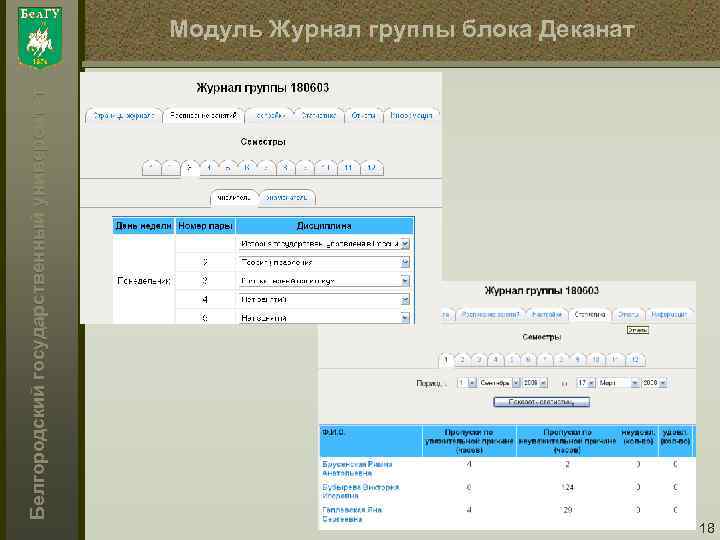Image resolution: width=720 pixels, height=540 pixels.
Task: Select semester 4 tab in lower statistics window
Action: (x=495, y=360)
